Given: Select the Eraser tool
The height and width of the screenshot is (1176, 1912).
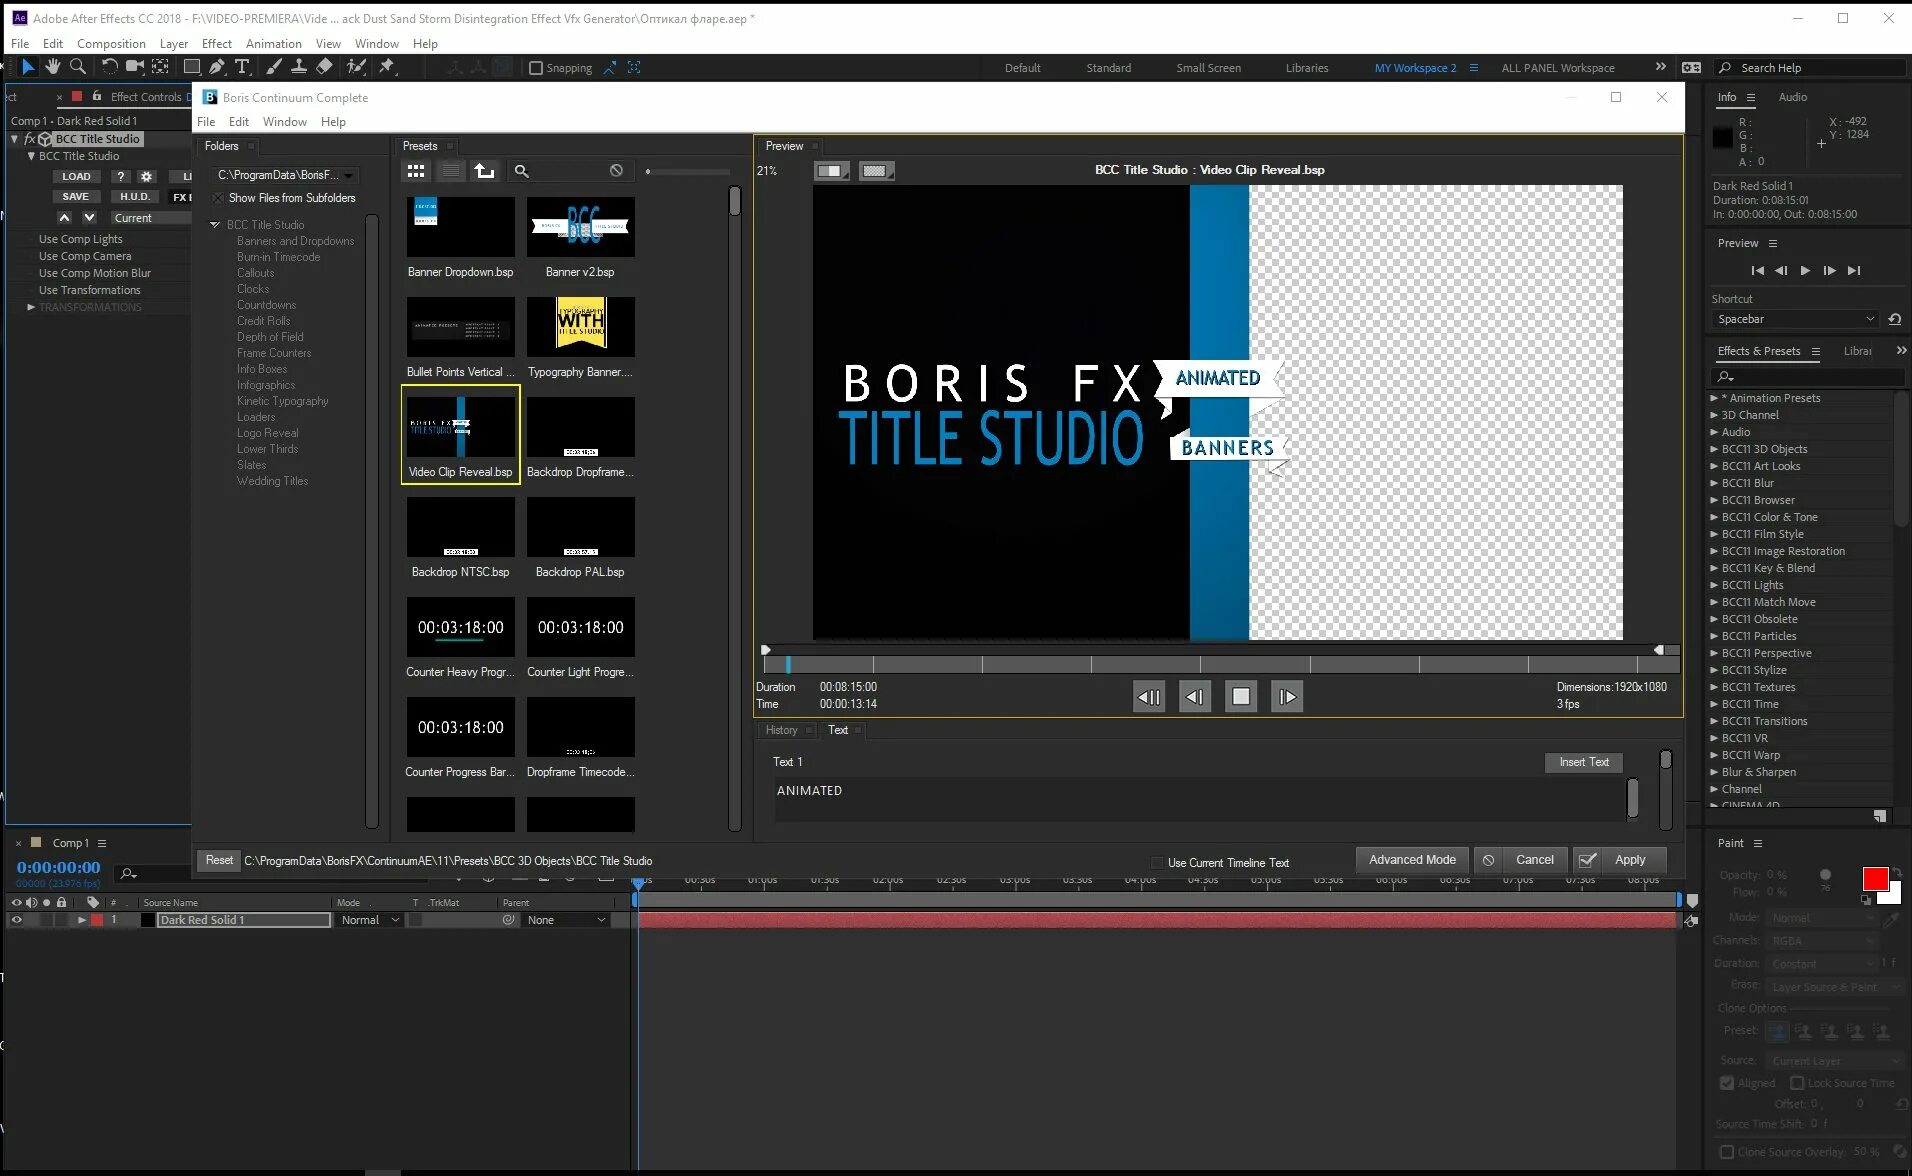Looking at the screenshot, I should (324, 67).
